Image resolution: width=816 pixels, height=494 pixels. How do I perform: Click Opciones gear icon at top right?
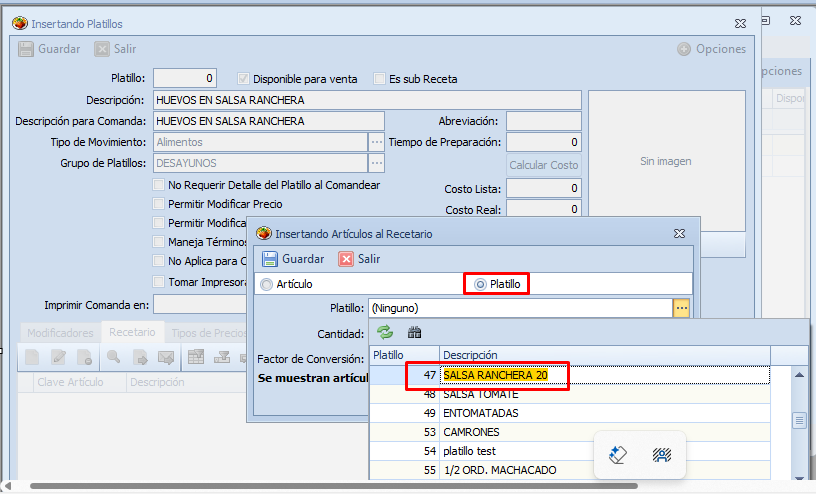click(x=684, y=49)
